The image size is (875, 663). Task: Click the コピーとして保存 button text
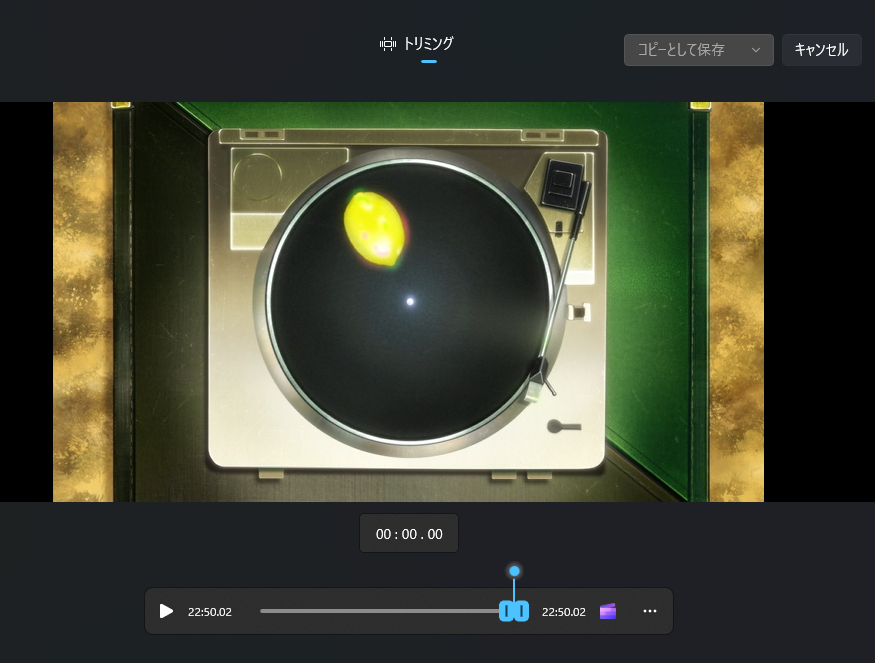(681, 50)
